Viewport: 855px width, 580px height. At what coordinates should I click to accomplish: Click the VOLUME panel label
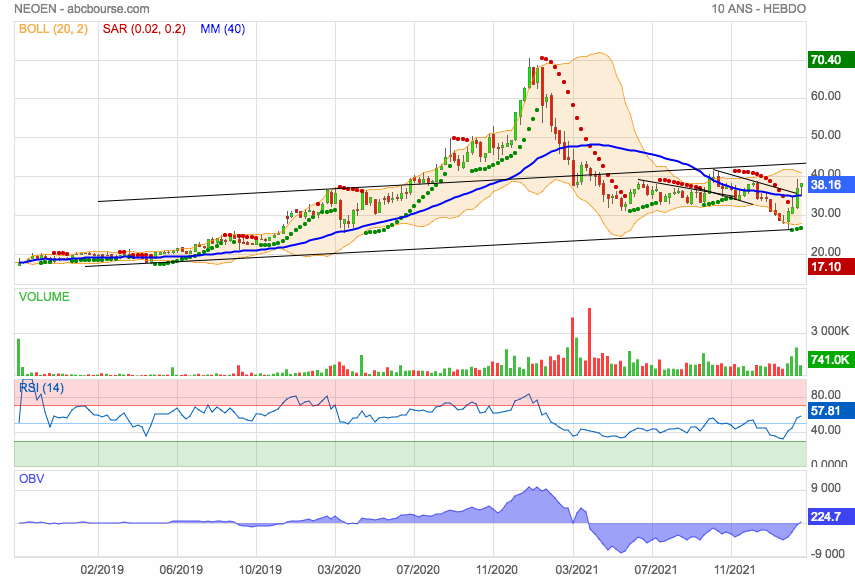44,297
